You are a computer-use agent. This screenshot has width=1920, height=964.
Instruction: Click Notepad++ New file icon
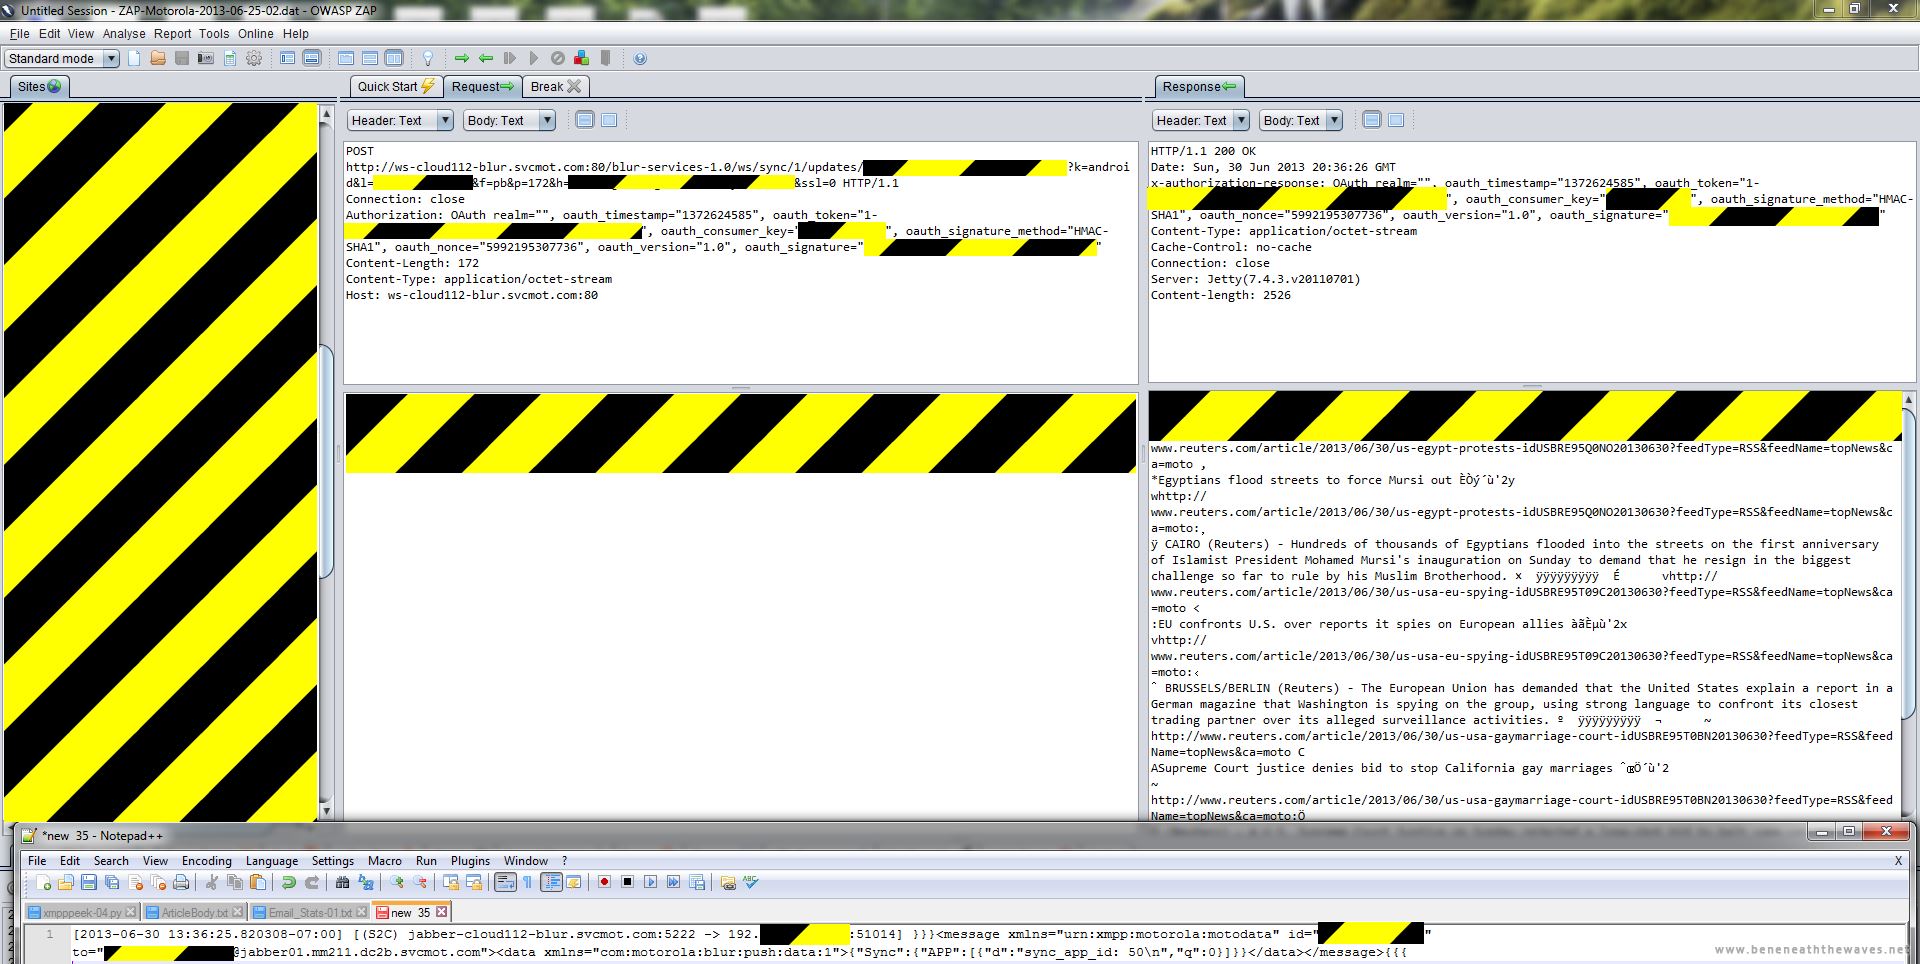[42, 882]
